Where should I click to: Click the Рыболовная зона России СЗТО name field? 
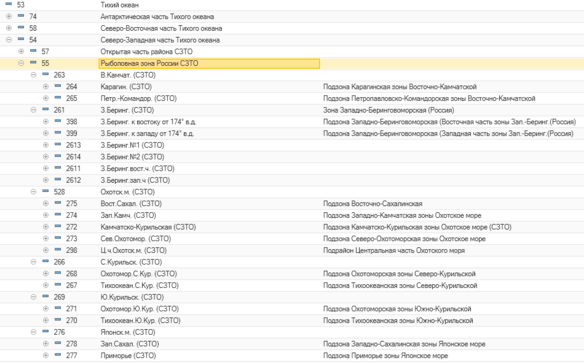pyautogui.click(x=209, y=63)
